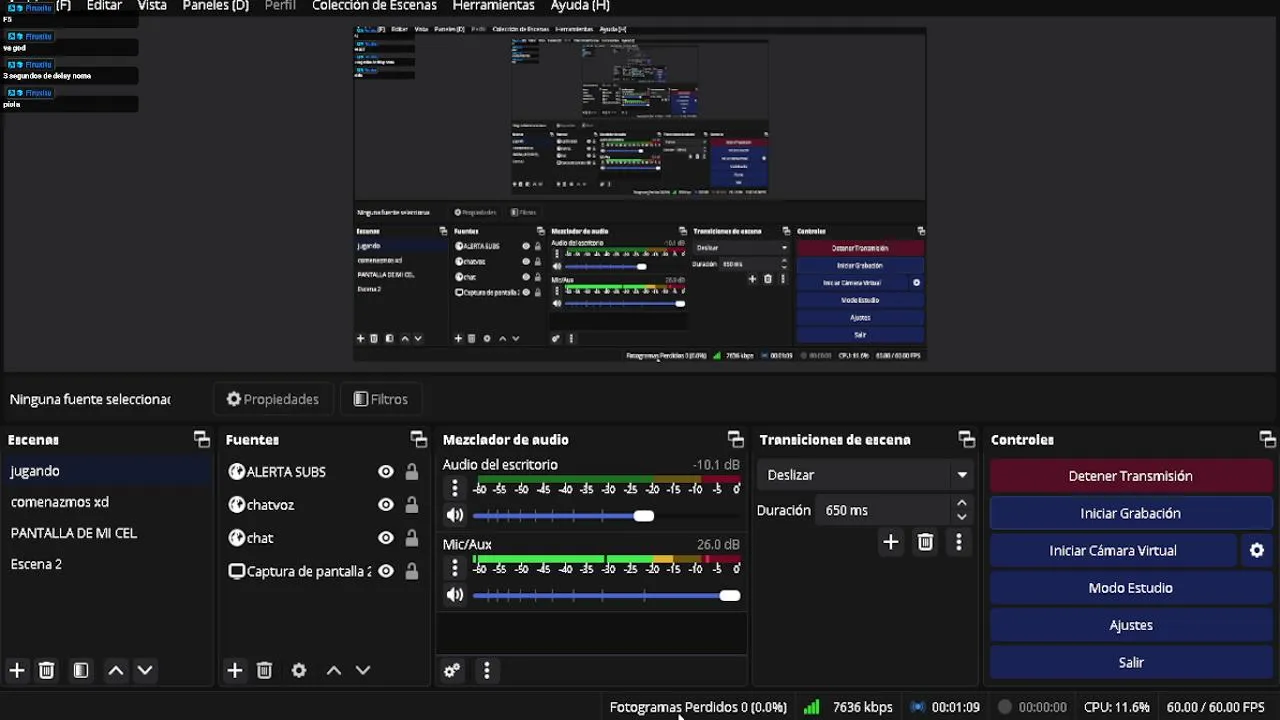1280x720 pixels.
Task: Click Iniciar Grabación button
Action: pos(1130,513)
